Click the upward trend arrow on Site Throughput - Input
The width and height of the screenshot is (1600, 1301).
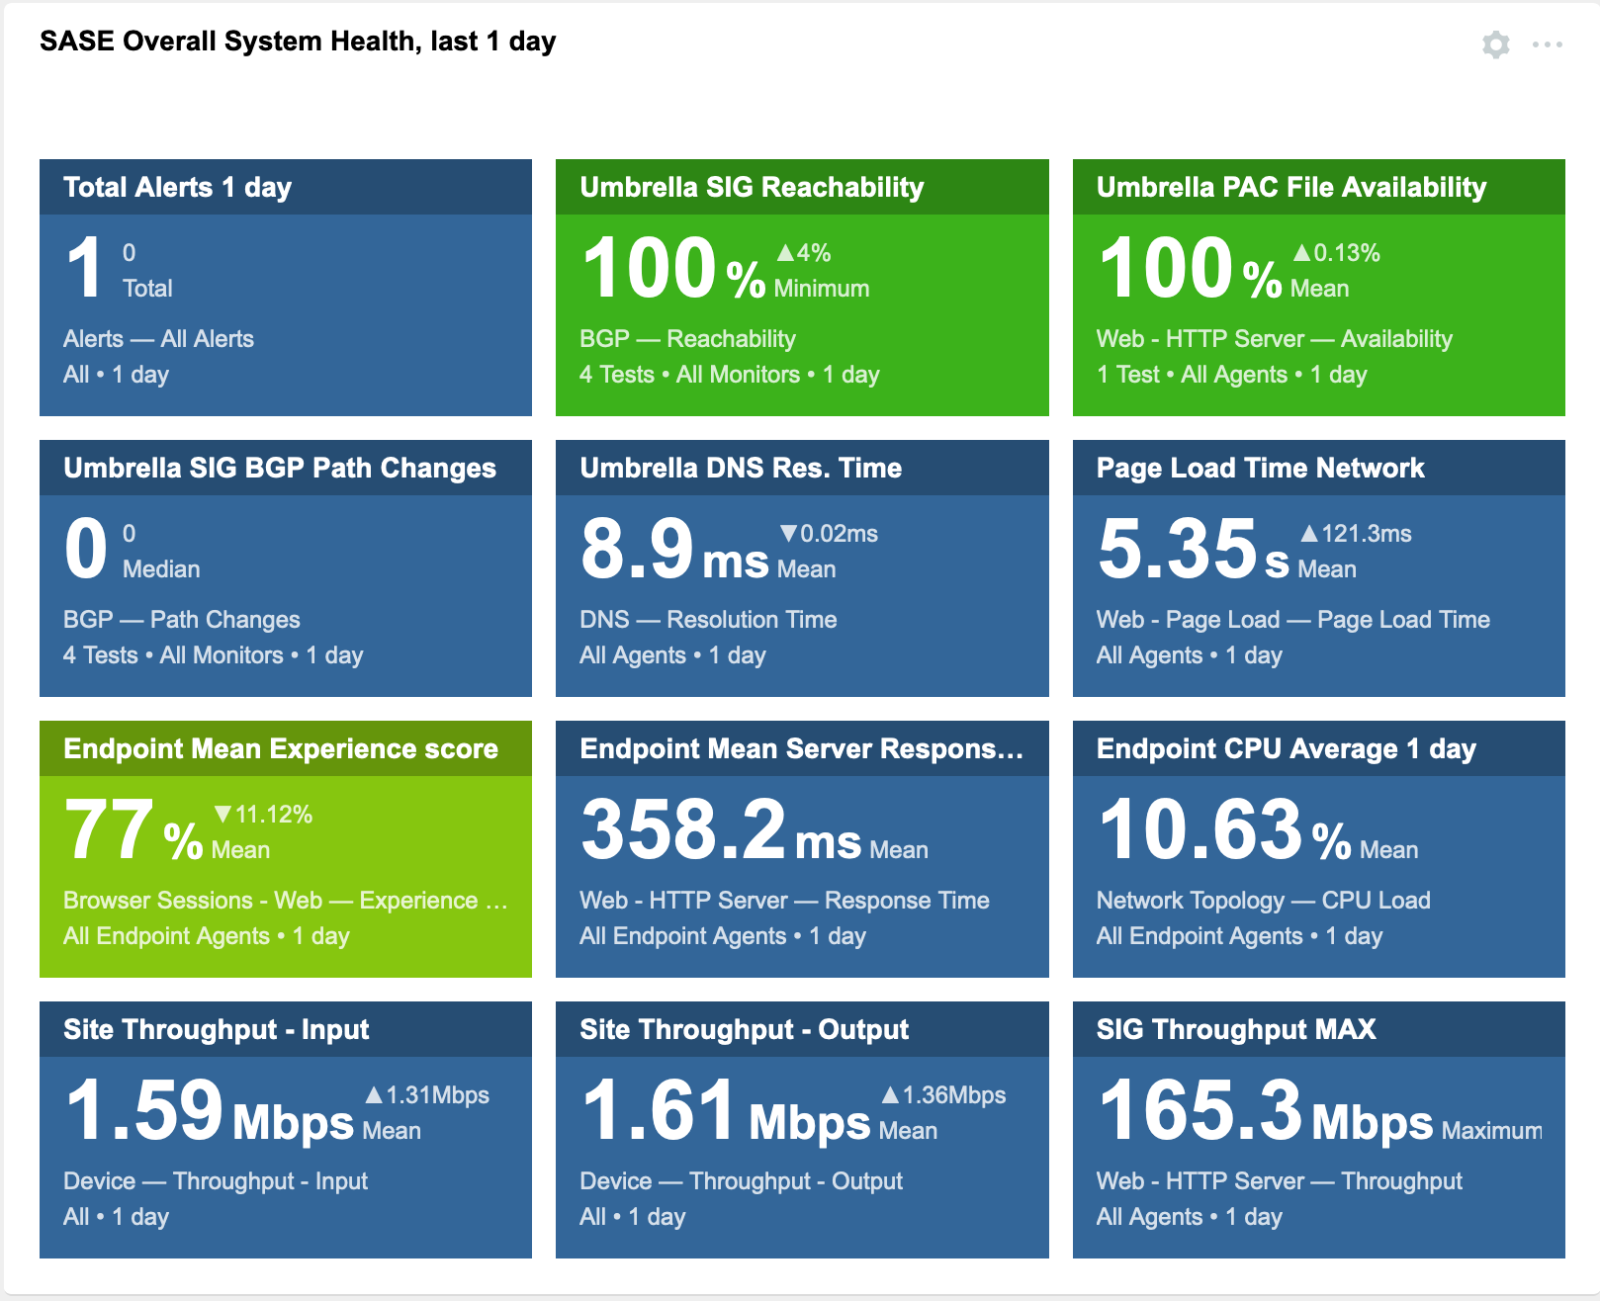click(x=375, y=1095)
